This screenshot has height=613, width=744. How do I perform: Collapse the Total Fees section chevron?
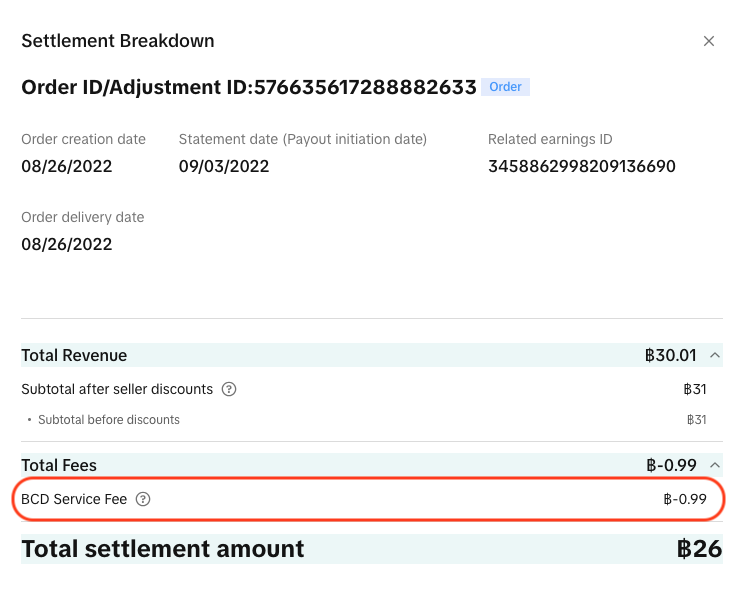(x=714, y=465)
